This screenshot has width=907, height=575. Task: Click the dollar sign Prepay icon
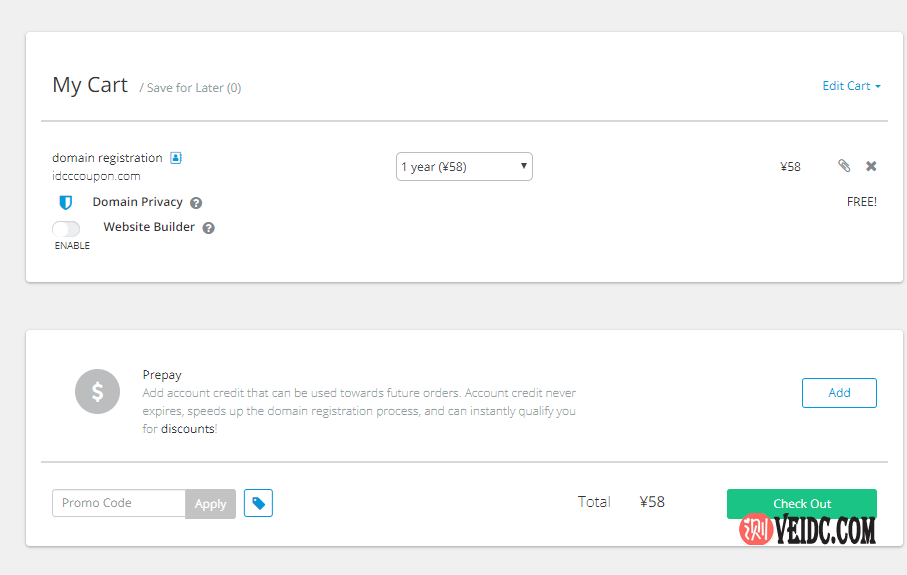[x=97, y=392]
